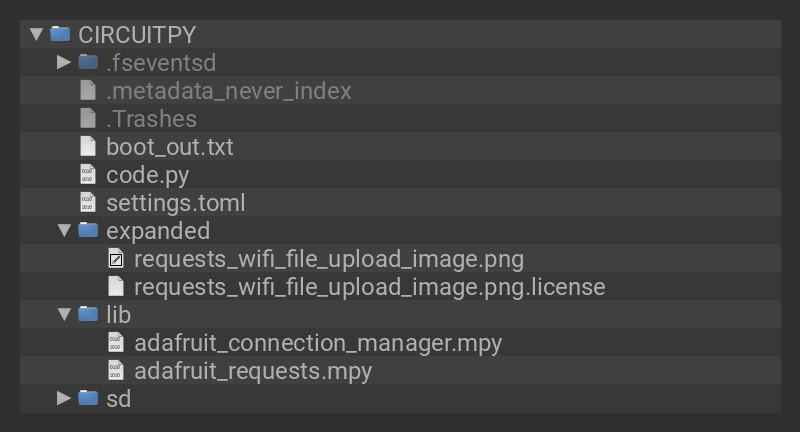This screenshot has width=800, height=432.
Task: Select the code.py file name
Action: click(147, 175)
